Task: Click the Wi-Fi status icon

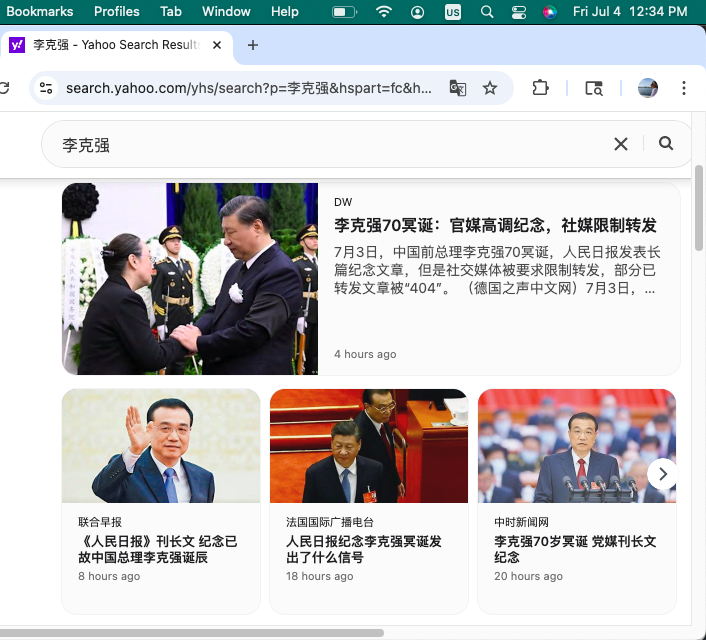Action: coord(384,12)
